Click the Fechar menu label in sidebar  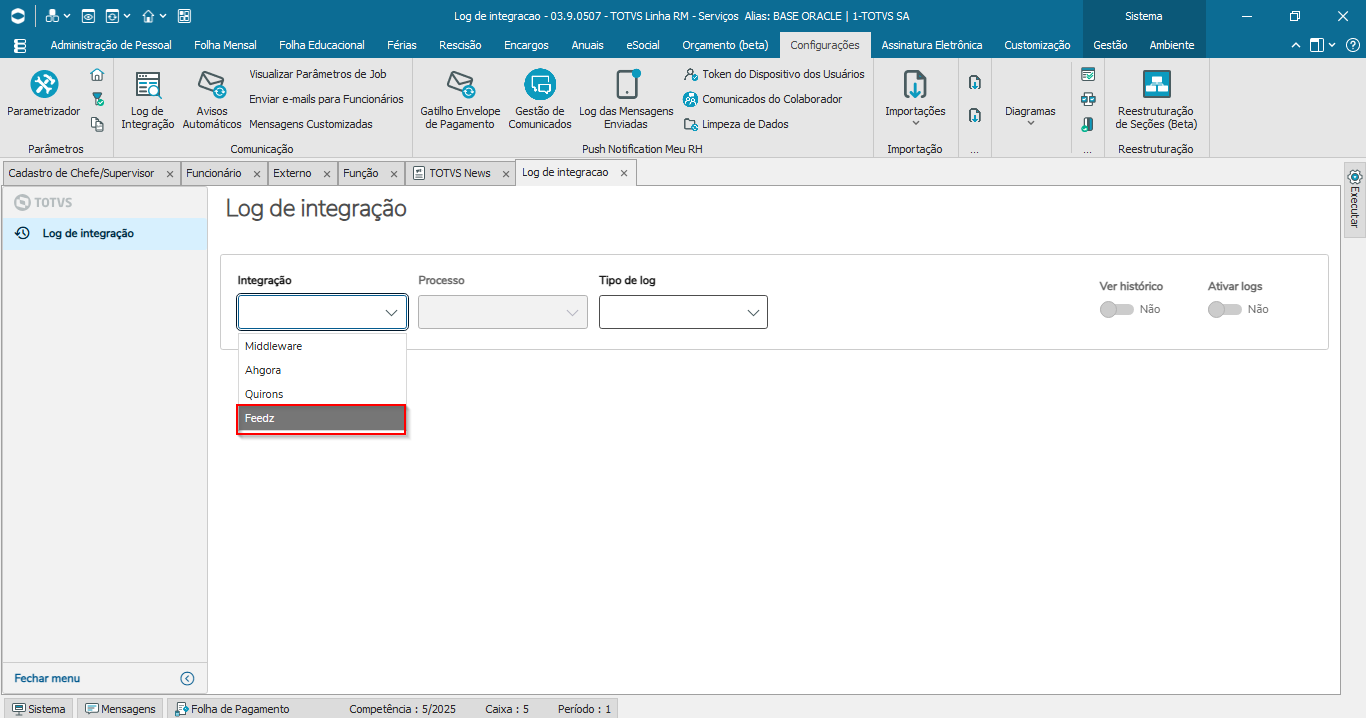[47, 678]
